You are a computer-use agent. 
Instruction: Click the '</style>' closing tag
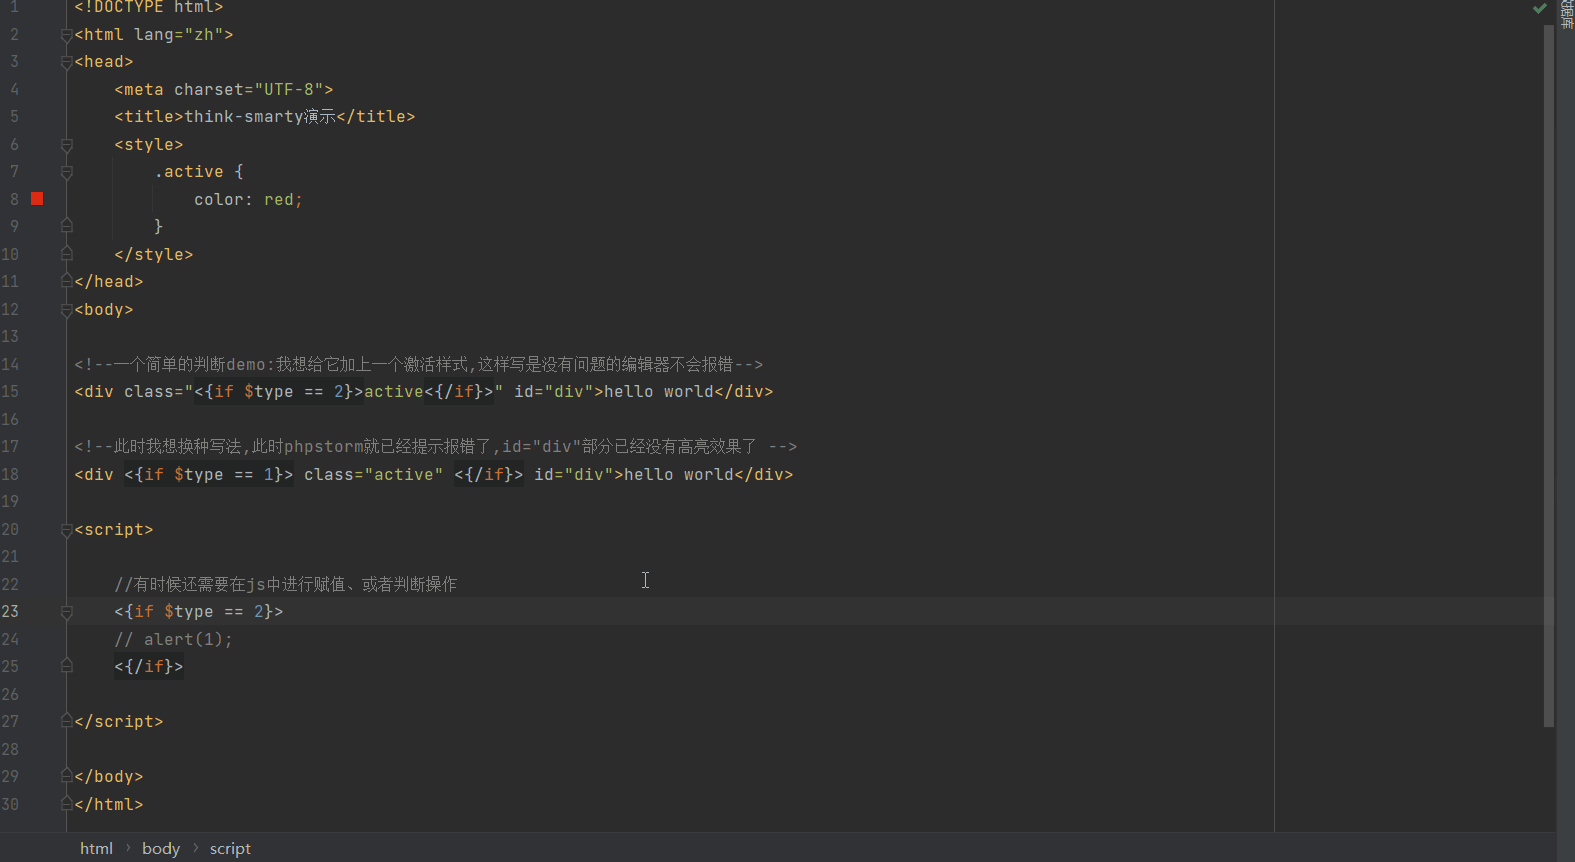coord(154,254)
